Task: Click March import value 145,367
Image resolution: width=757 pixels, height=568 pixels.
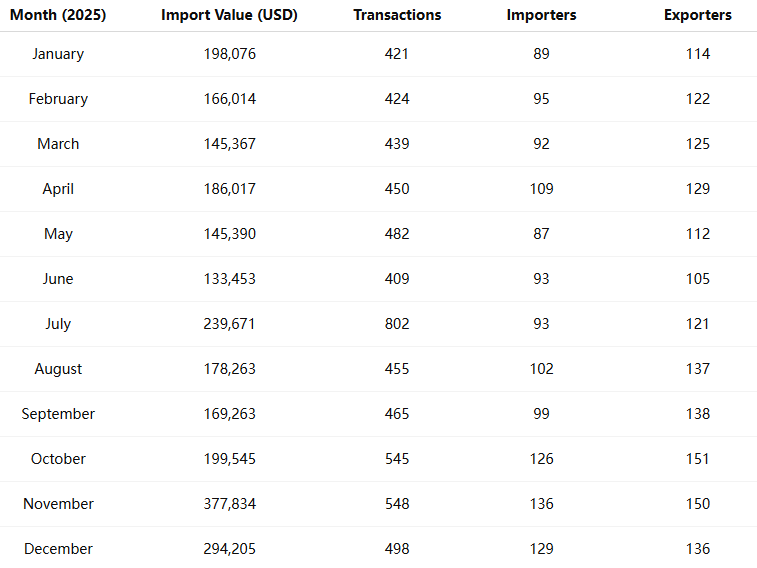Action: [x=229, y=144]
